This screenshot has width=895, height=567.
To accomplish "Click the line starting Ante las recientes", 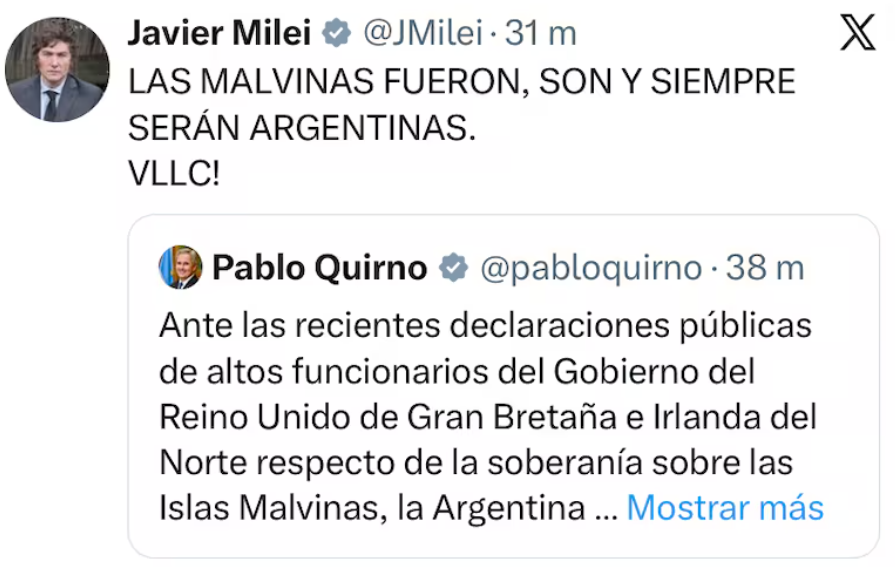I will click(485, 325).
